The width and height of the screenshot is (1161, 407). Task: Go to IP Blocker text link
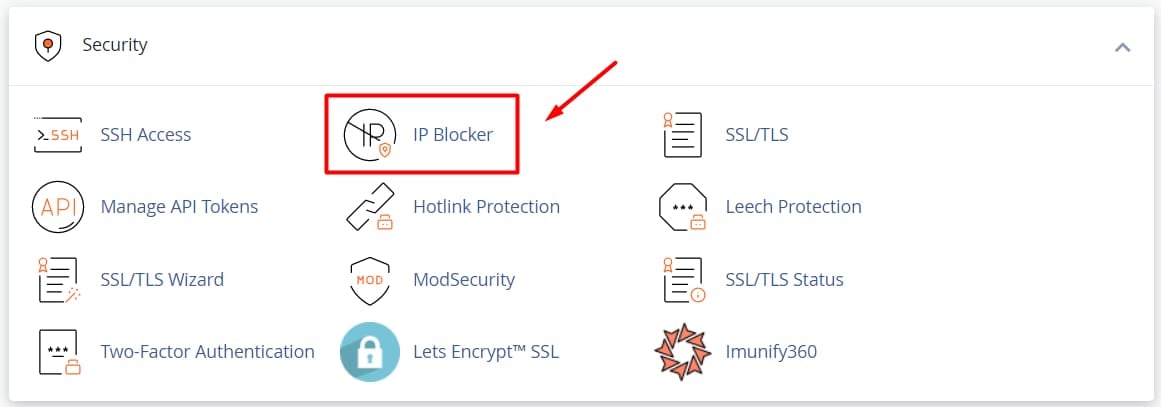click(x=453, y=134)
